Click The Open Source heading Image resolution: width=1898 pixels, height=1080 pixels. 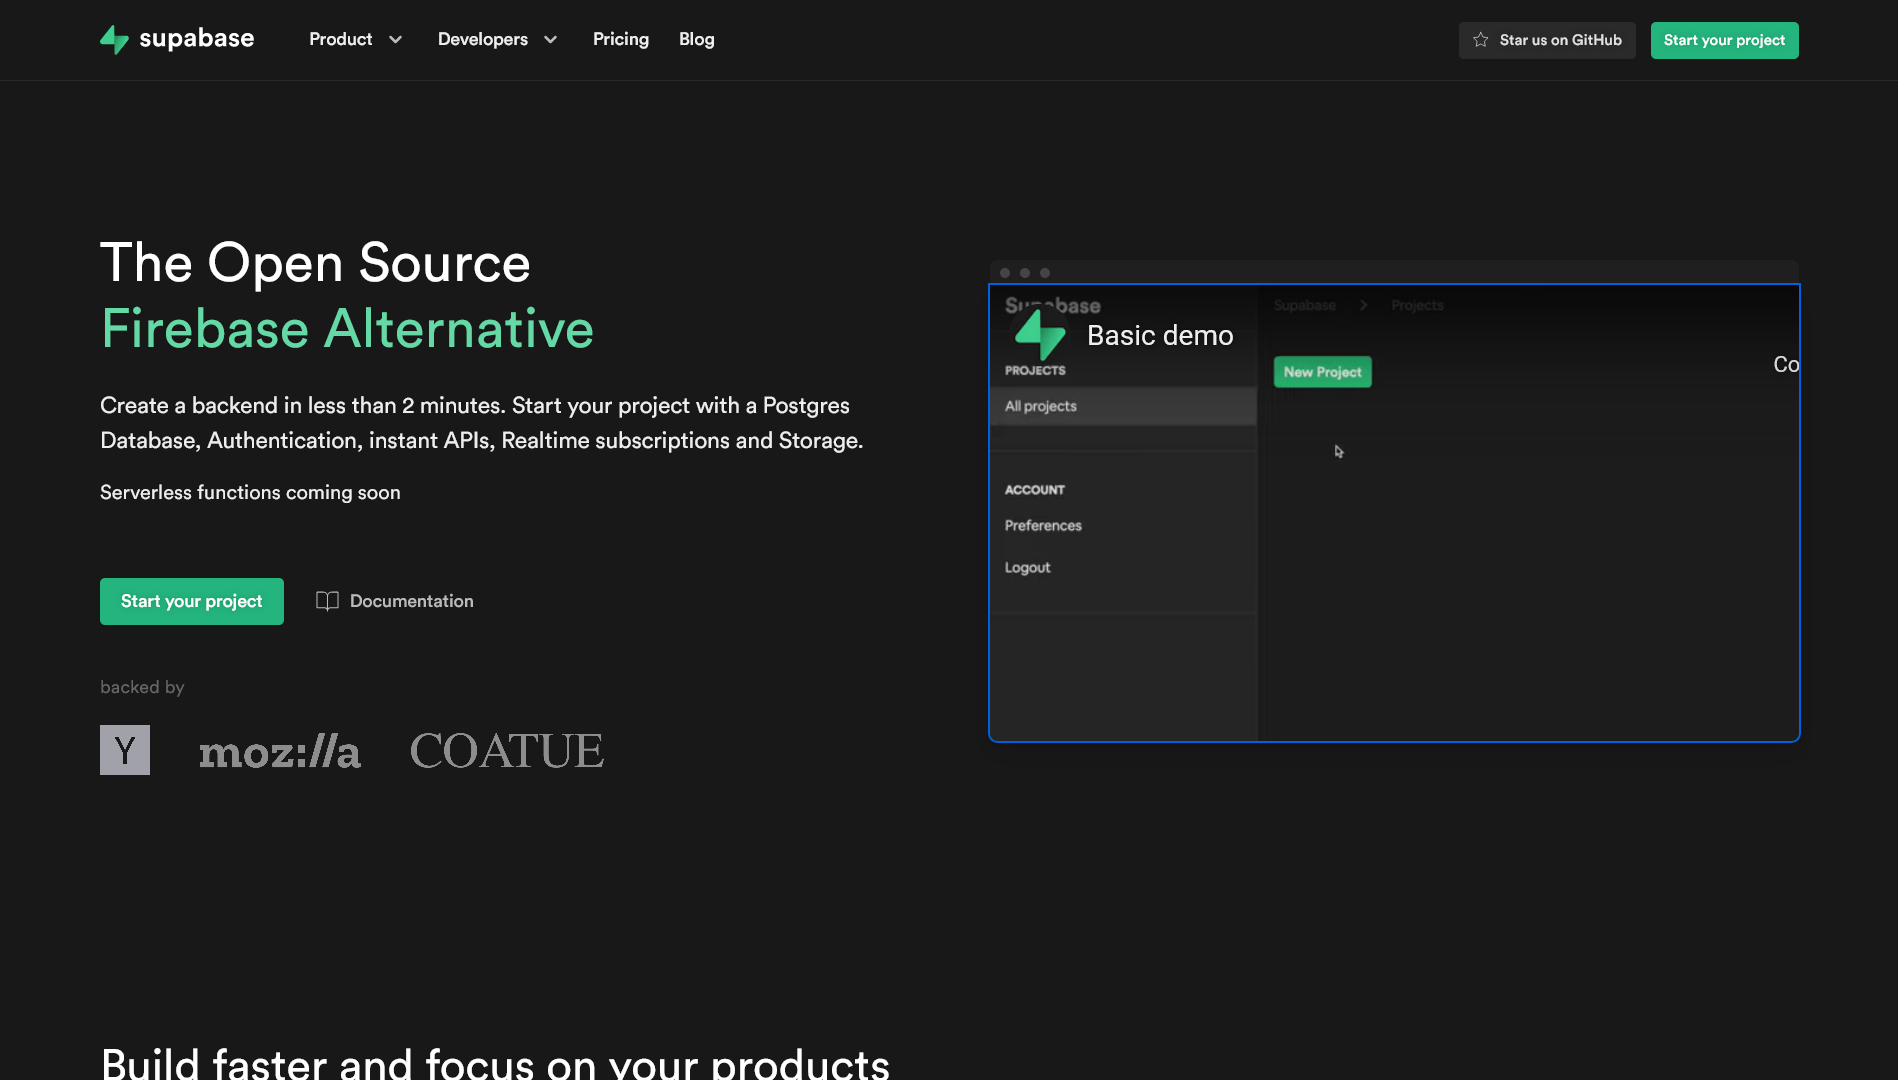pos(315,263)
